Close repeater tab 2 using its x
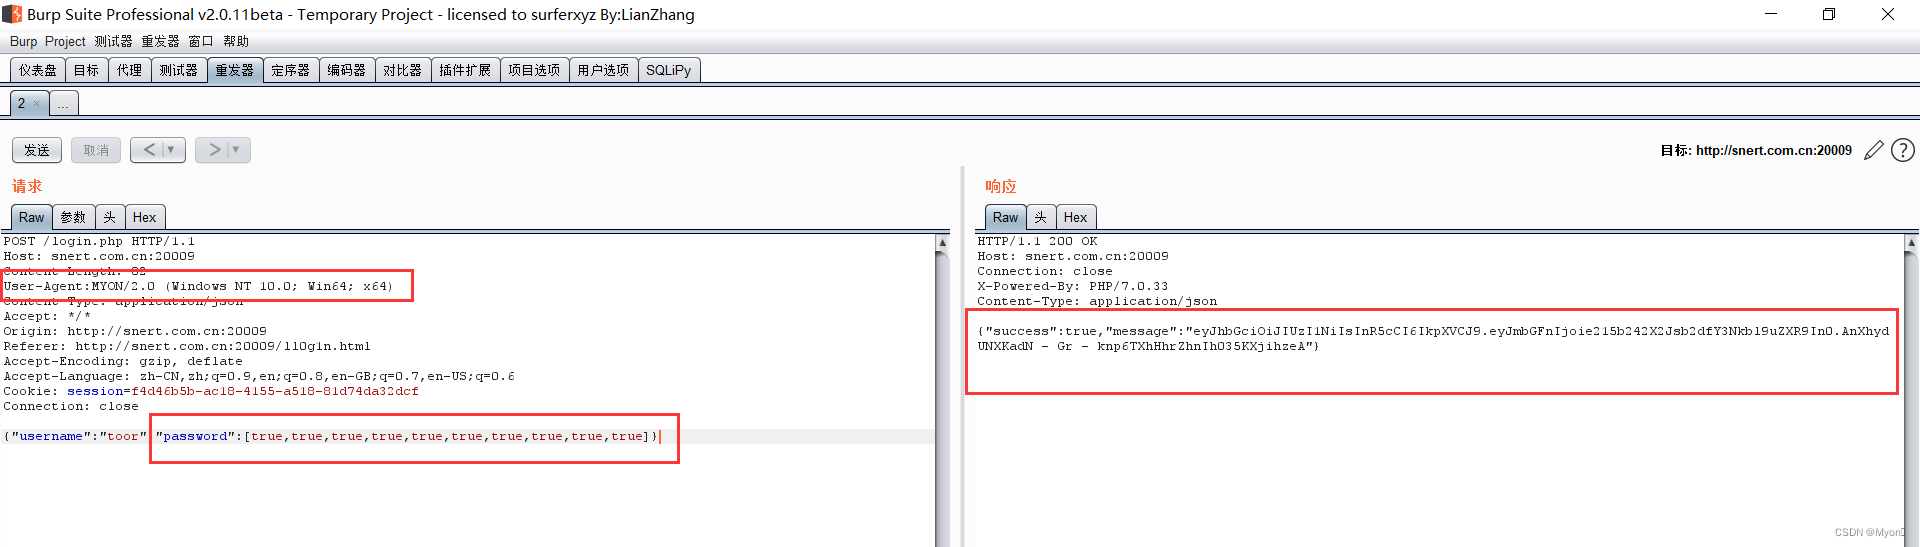This screenshot has width=1920, height=547. 37,104
